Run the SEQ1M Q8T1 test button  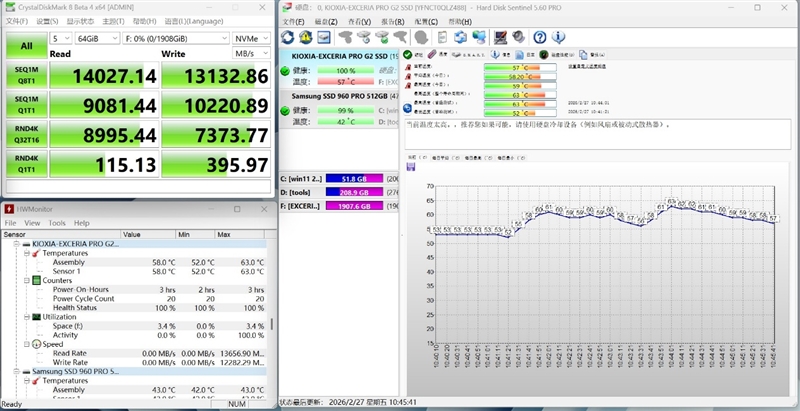coord(27,75)
